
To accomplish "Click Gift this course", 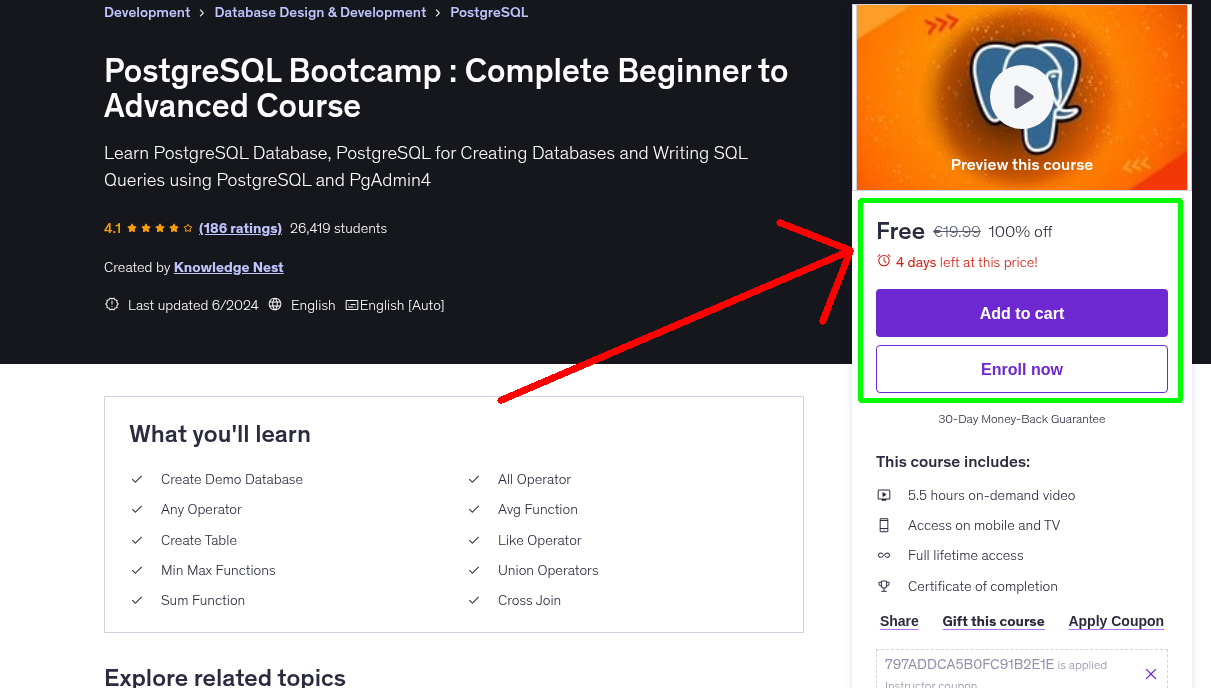I will [993, 621].
